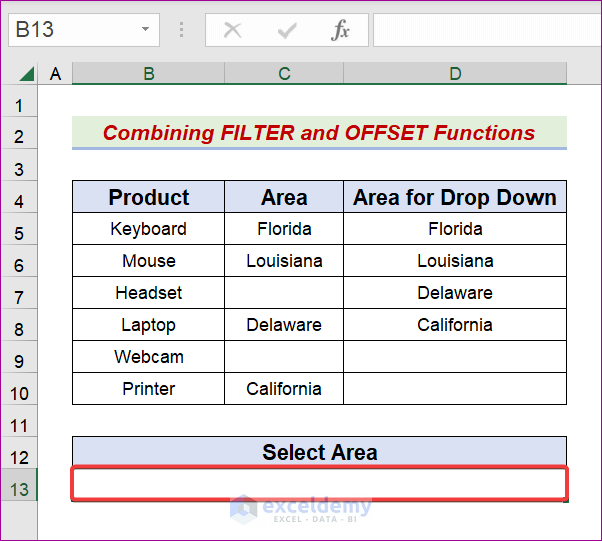Open the Name Box dropdown arrow

tap(146, 30)
